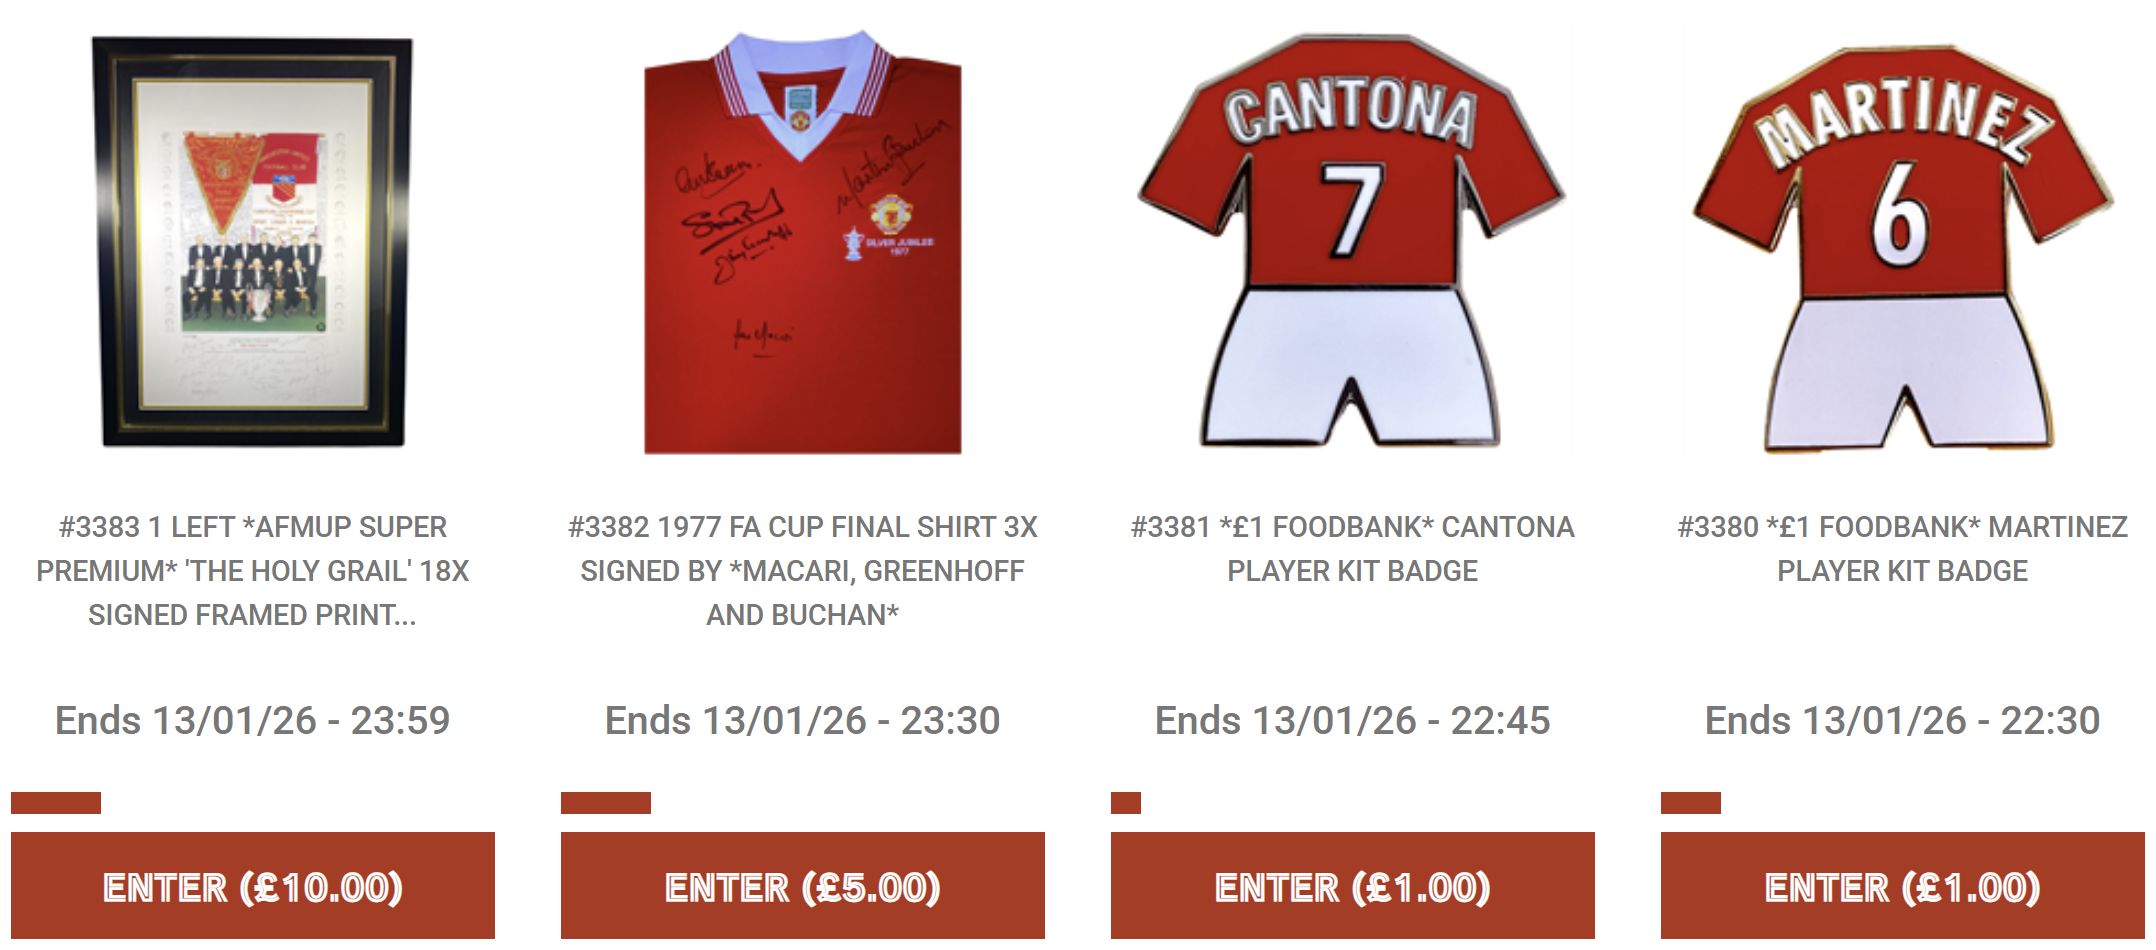The height and width of the screenshot is (950, 2156).
Task: View the Cantona 7 kit badge image
Action: click(x=1352, y=240)
